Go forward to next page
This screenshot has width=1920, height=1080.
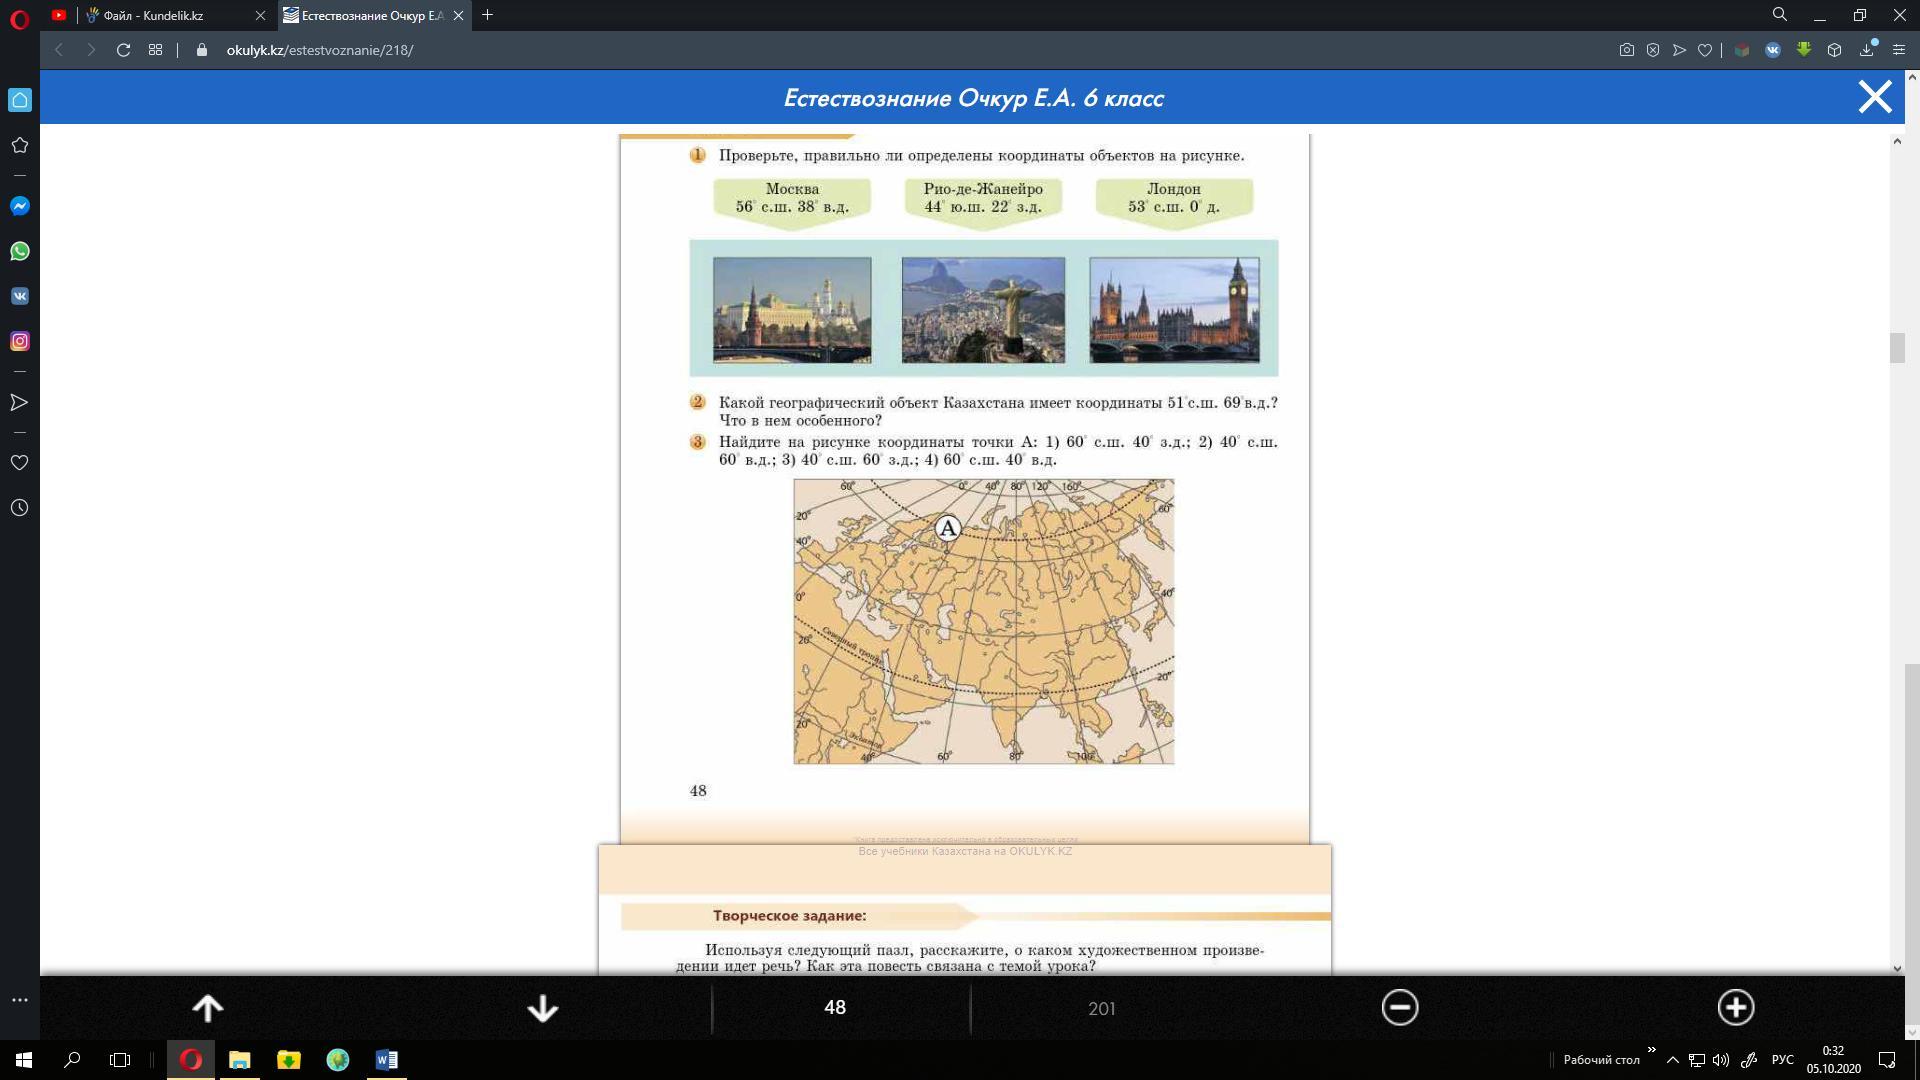click(91, 50)
